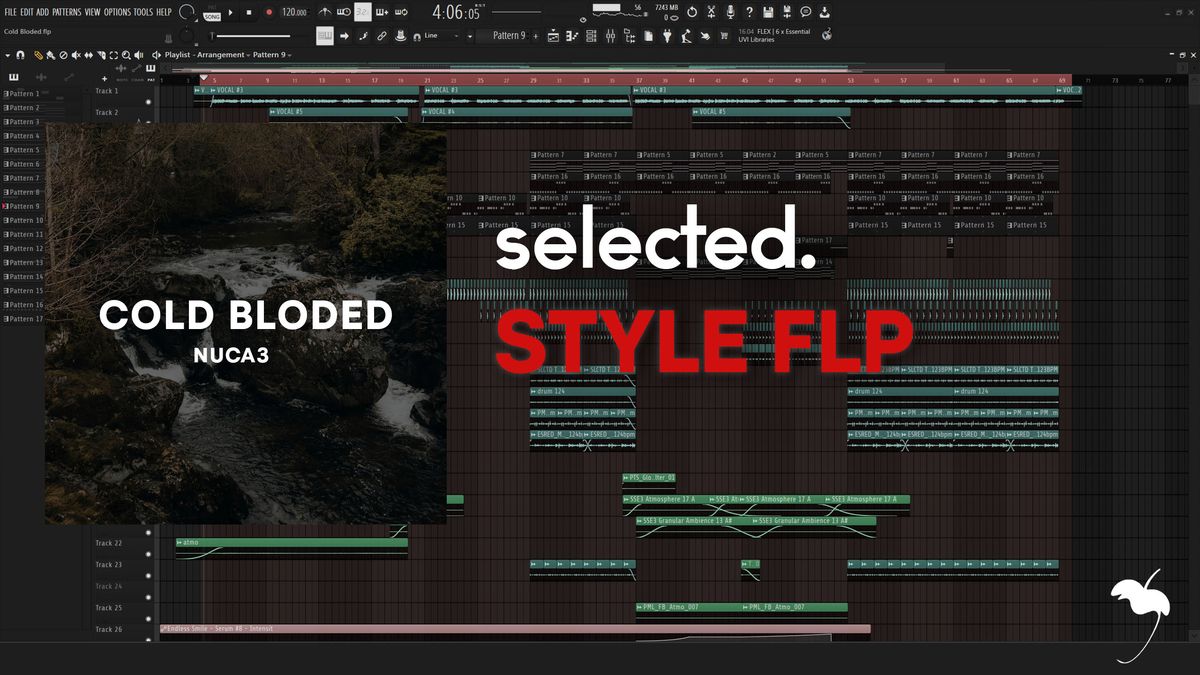Viewport: 1200px width, 675px height.
Task: Open the Mixer view icon
Action: (610, 36)
